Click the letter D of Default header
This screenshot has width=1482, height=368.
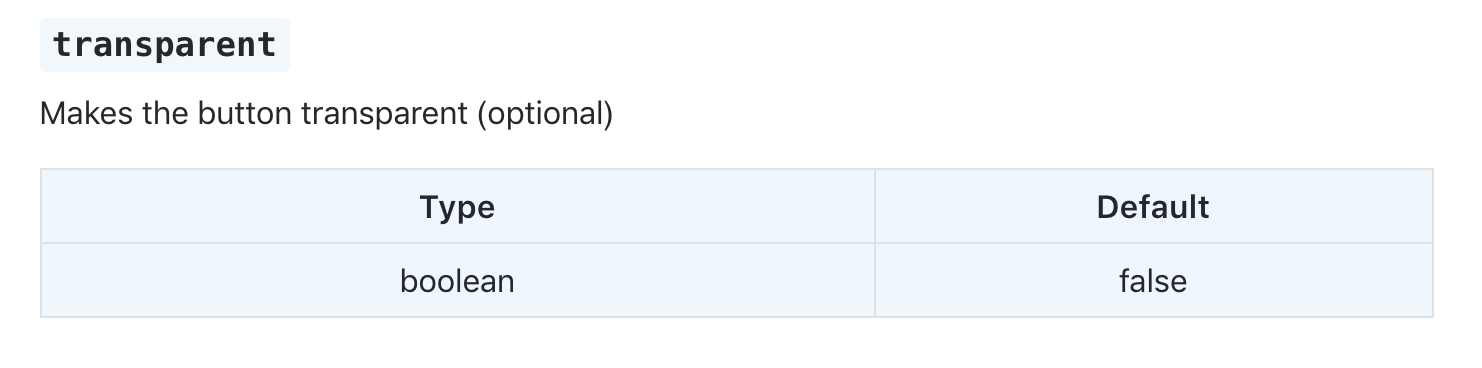1108,207
